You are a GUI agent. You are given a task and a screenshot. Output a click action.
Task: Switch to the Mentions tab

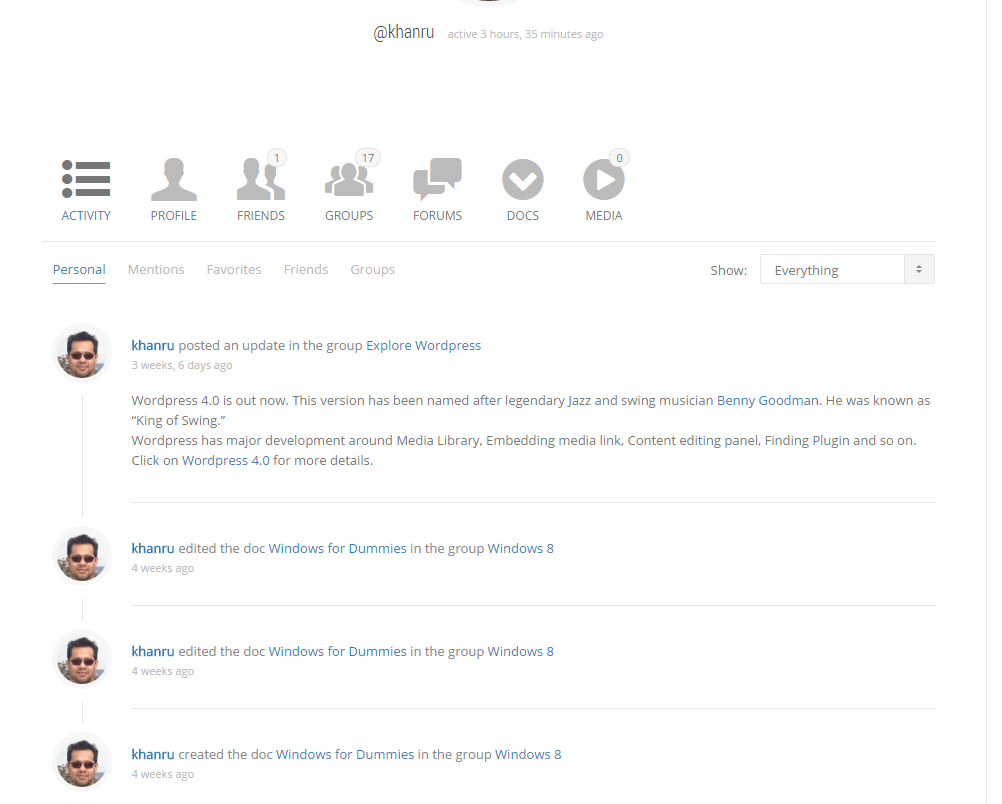coord(156,269)
